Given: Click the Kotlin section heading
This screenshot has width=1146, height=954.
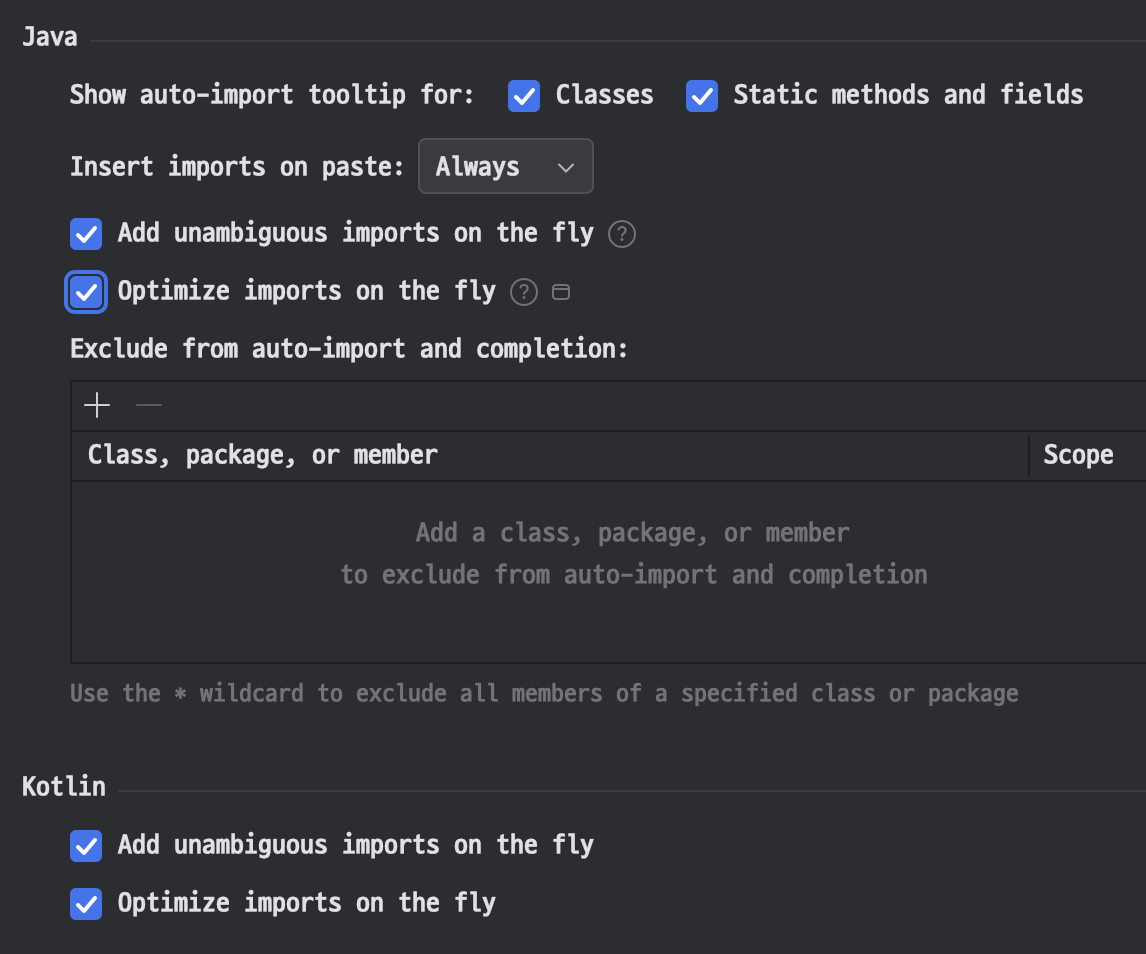Looking at the screenshot, I should click(x=64, y=786).
